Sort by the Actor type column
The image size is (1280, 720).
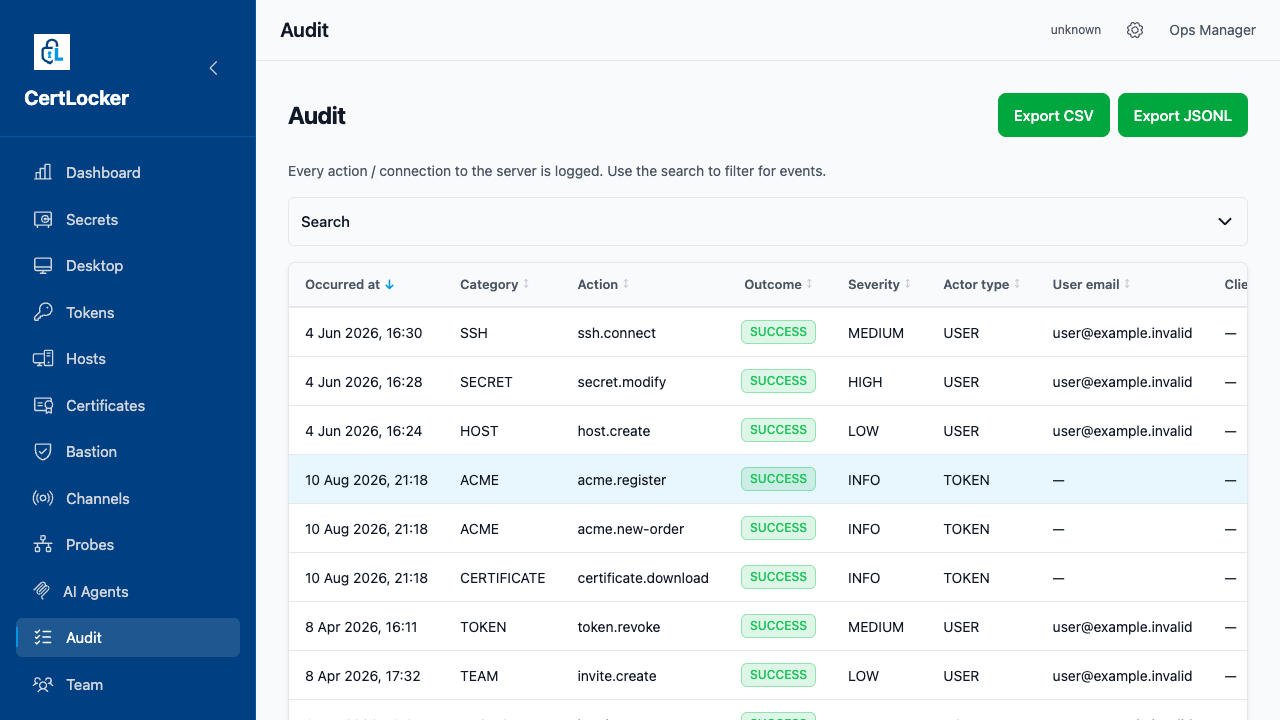[982, 285]
